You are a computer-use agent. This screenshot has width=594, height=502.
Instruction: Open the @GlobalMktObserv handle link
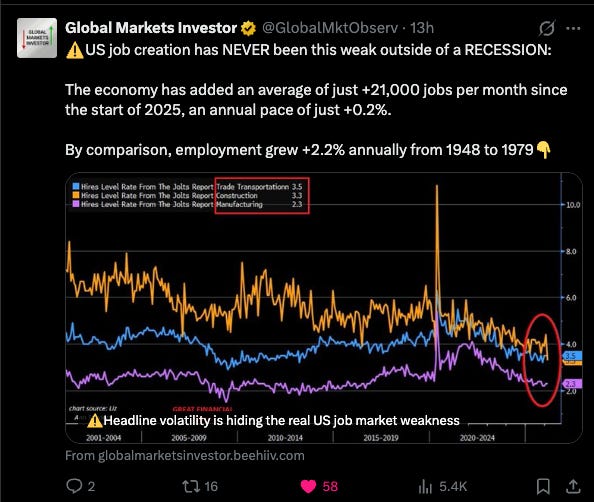330,28
